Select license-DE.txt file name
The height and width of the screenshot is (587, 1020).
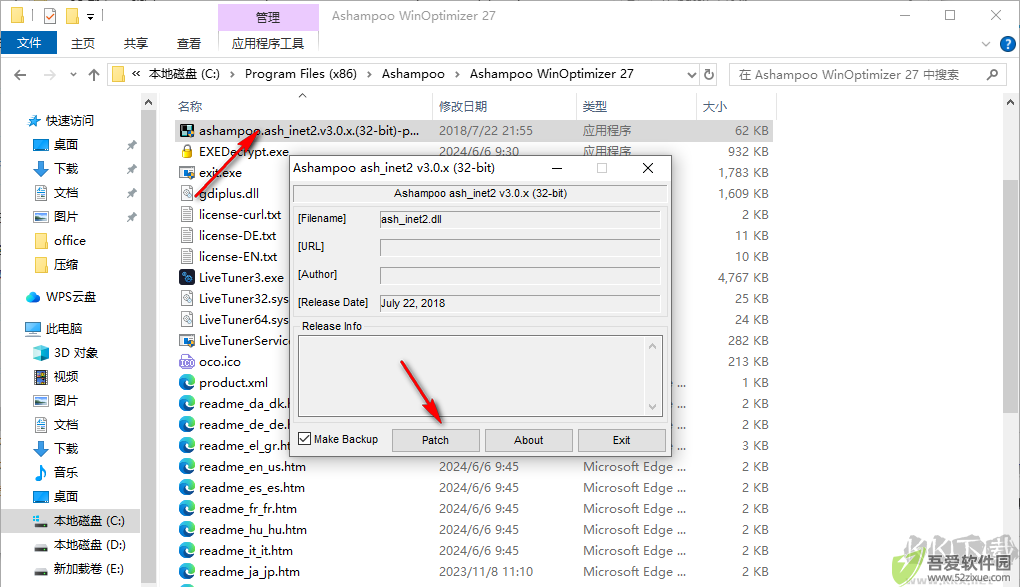237,236
